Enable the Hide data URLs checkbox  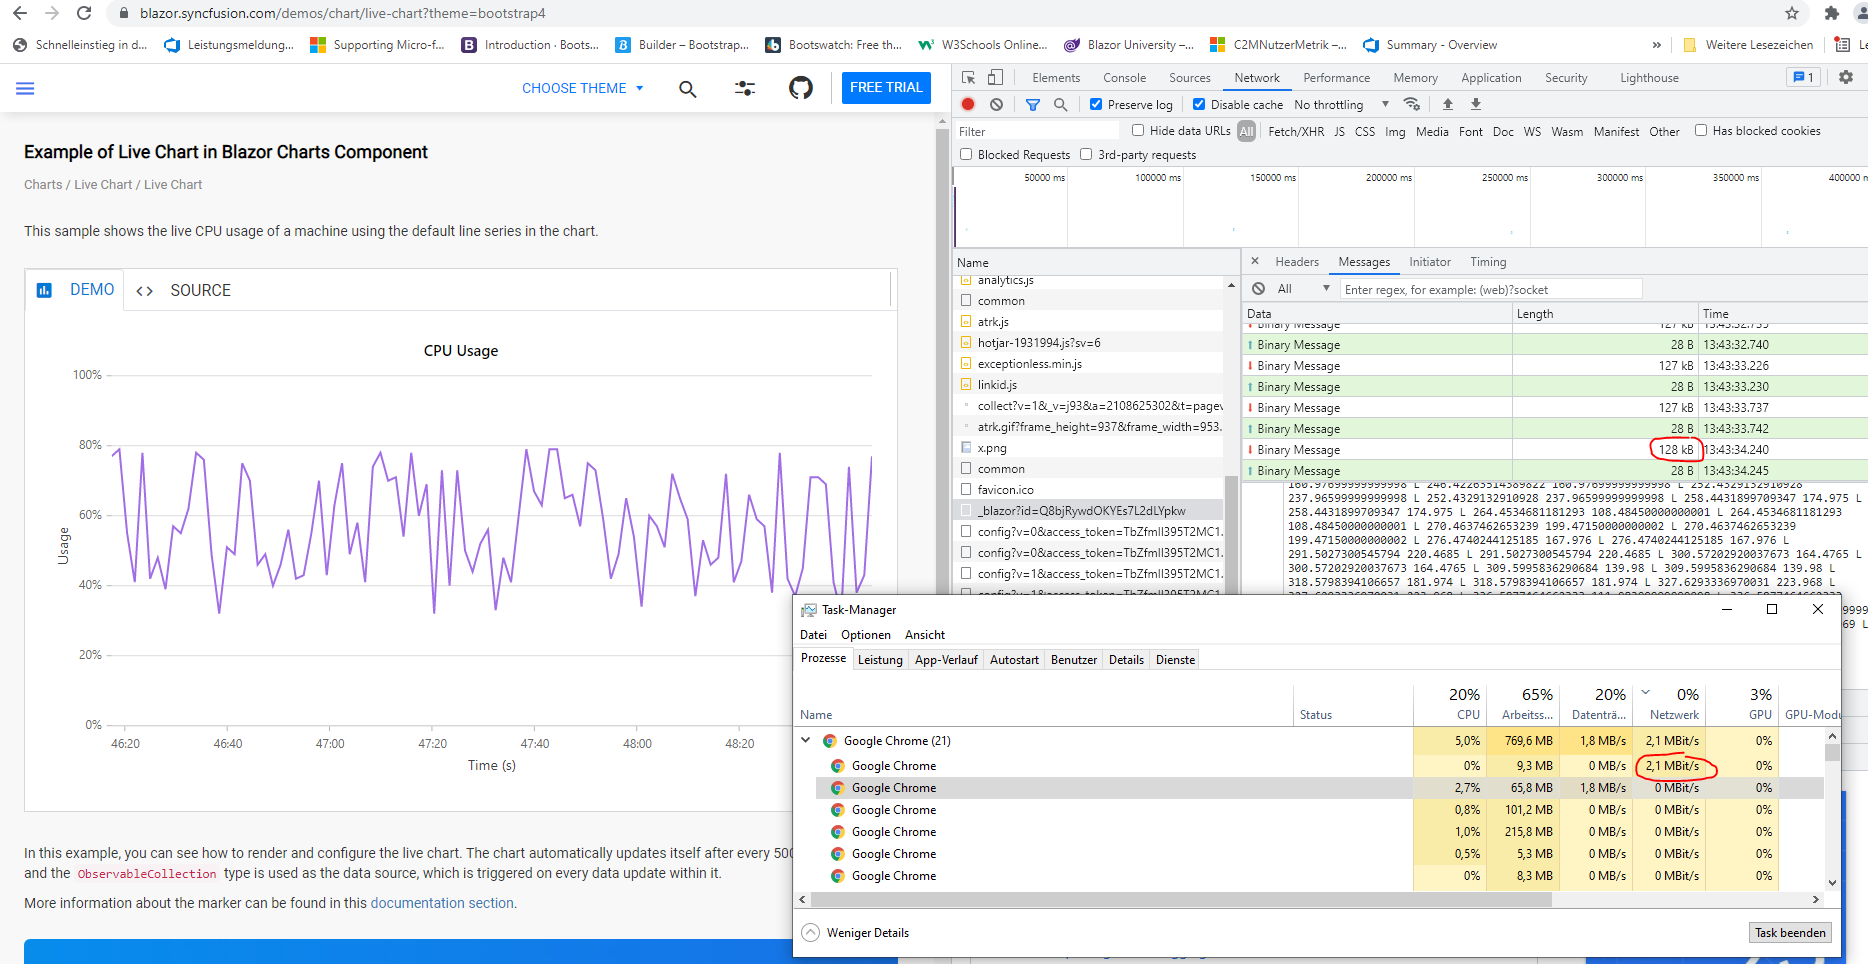(1138, 130)
